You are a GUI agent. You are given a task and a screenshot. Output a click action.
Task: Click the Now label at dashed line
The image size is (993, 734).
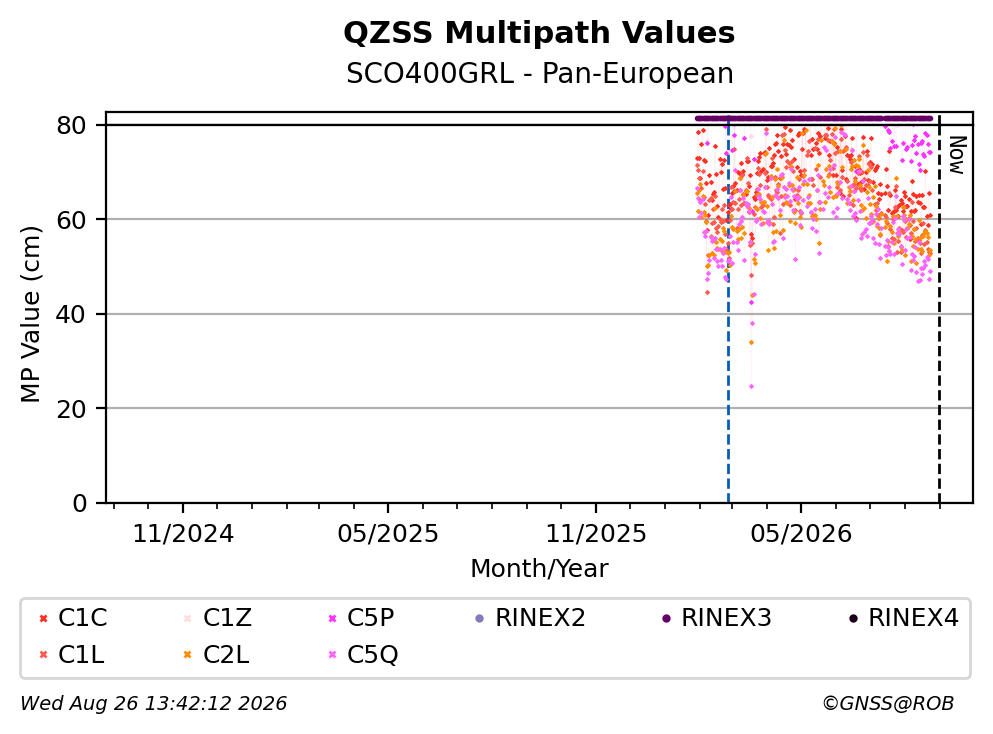pyautogui.click(x=958, y=155)
